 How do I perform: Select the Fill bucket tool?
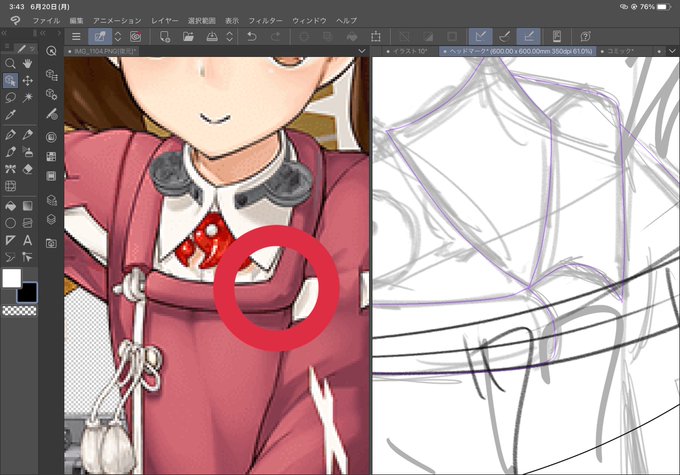pos(10,206)
